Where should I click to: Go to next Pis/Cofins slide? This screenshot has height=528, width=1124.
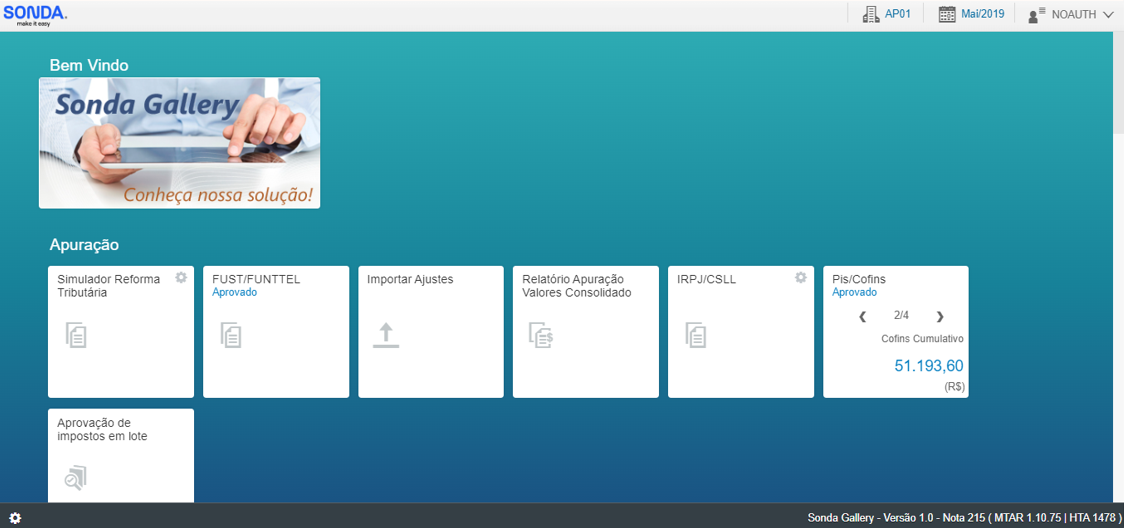click(940, 317)
